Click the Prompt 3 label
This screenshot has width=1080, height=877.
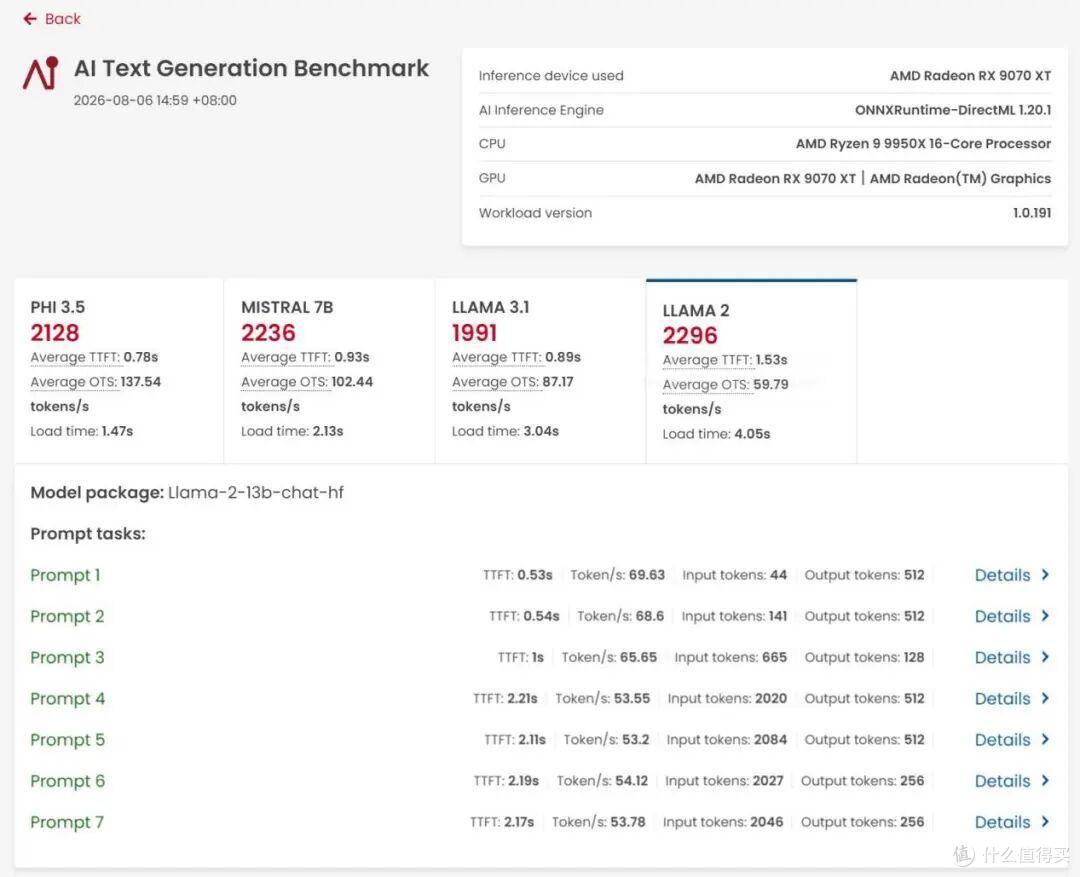coord(67,658)
